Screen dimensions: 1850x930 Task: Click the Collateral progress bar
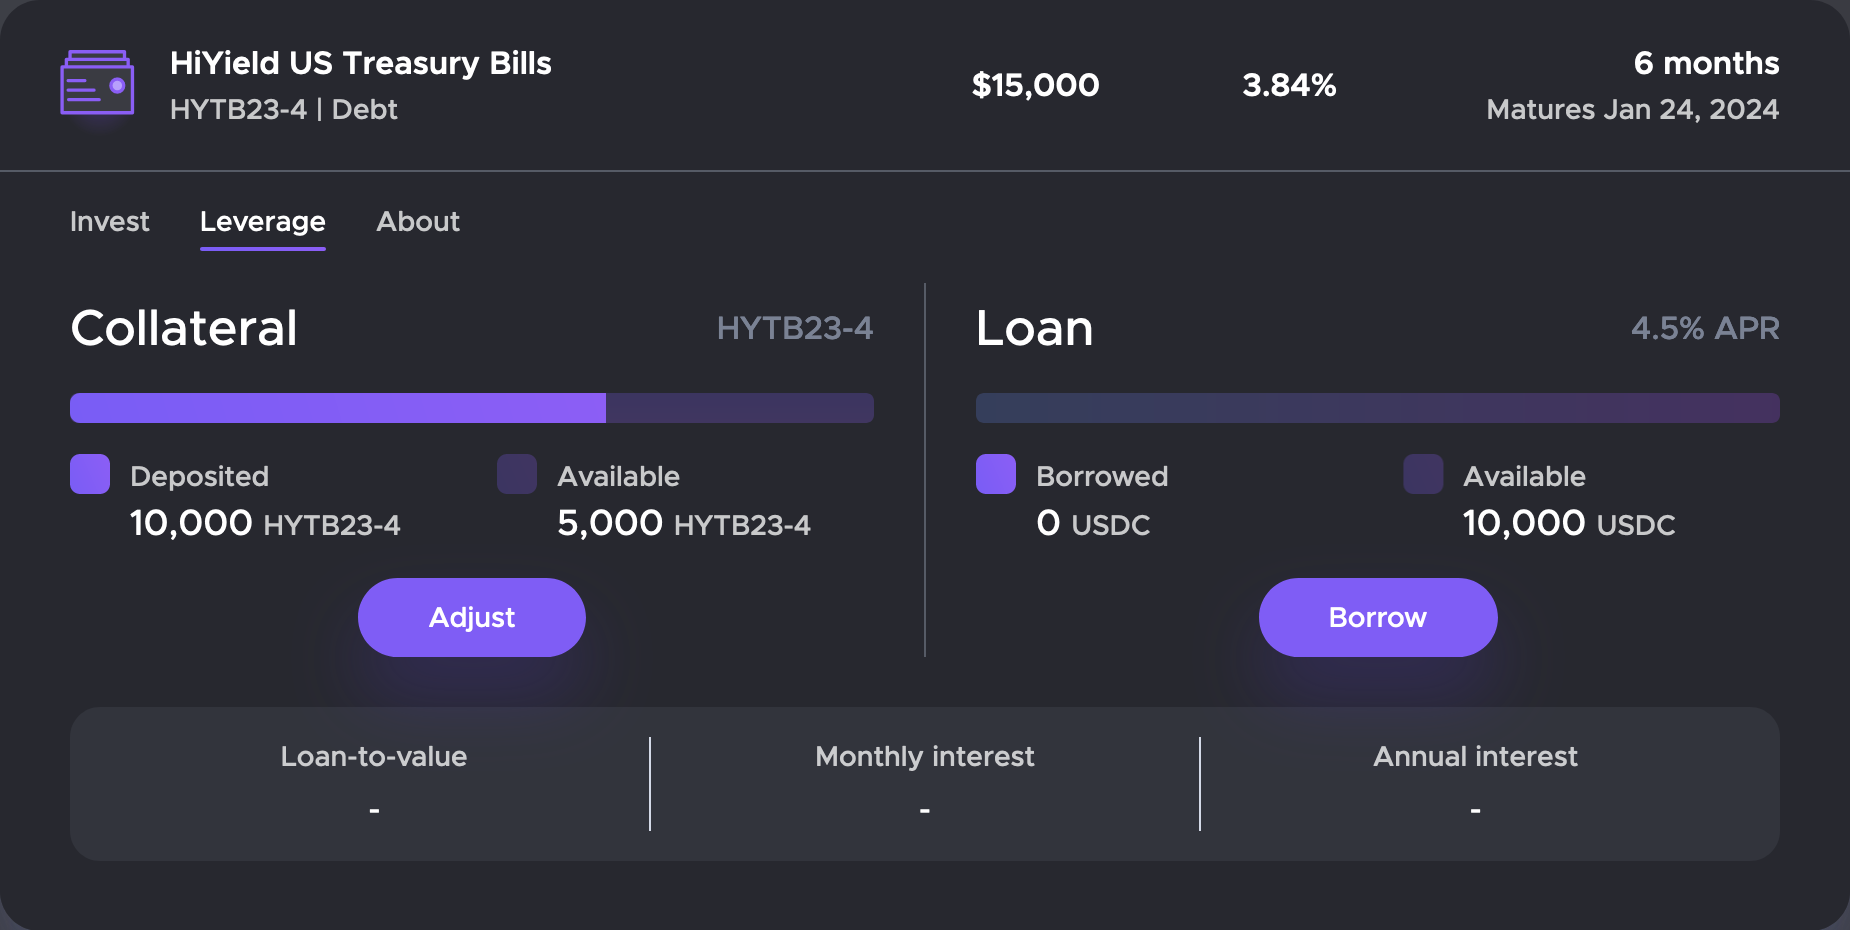point(471,407)
